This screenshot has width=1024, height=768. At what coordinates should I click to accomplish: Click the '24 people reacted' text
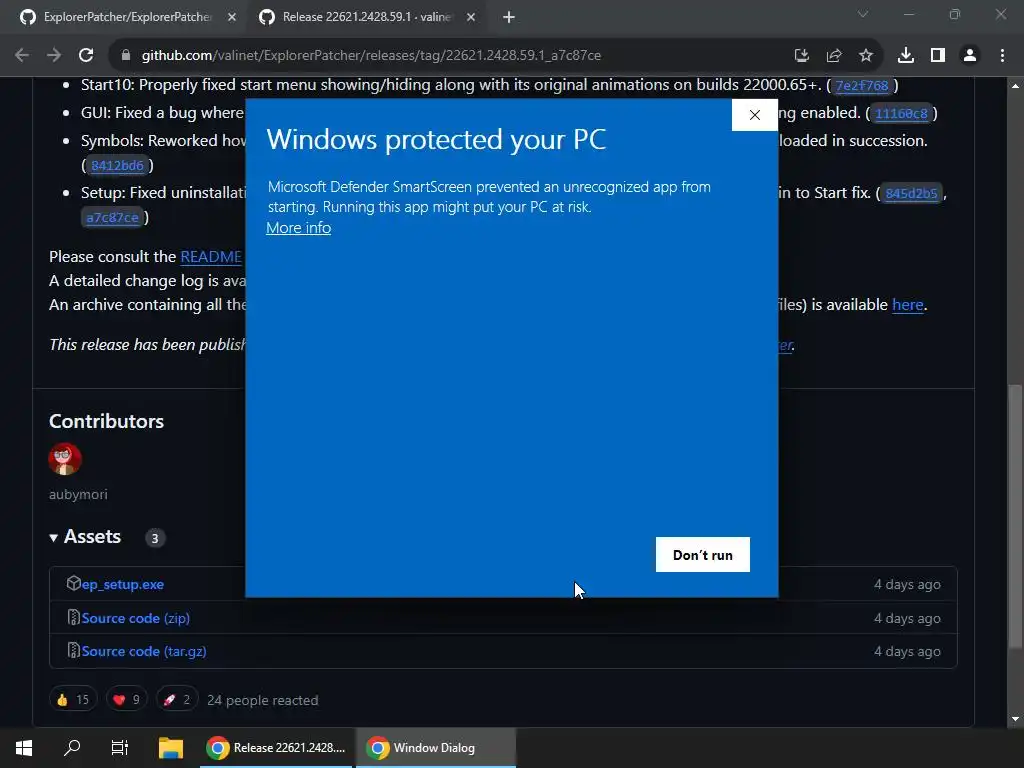click(263, 700)
